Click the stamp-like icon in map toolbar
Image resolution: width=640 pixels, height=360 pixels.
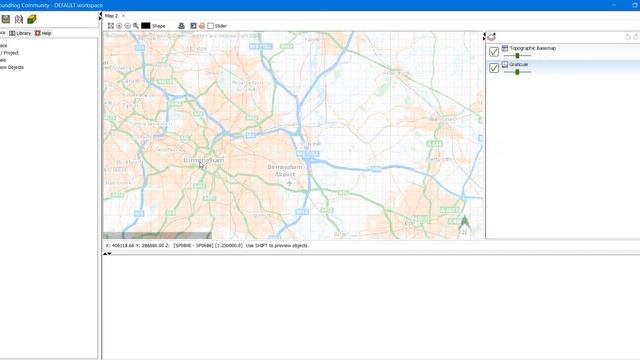pos(181,26)
